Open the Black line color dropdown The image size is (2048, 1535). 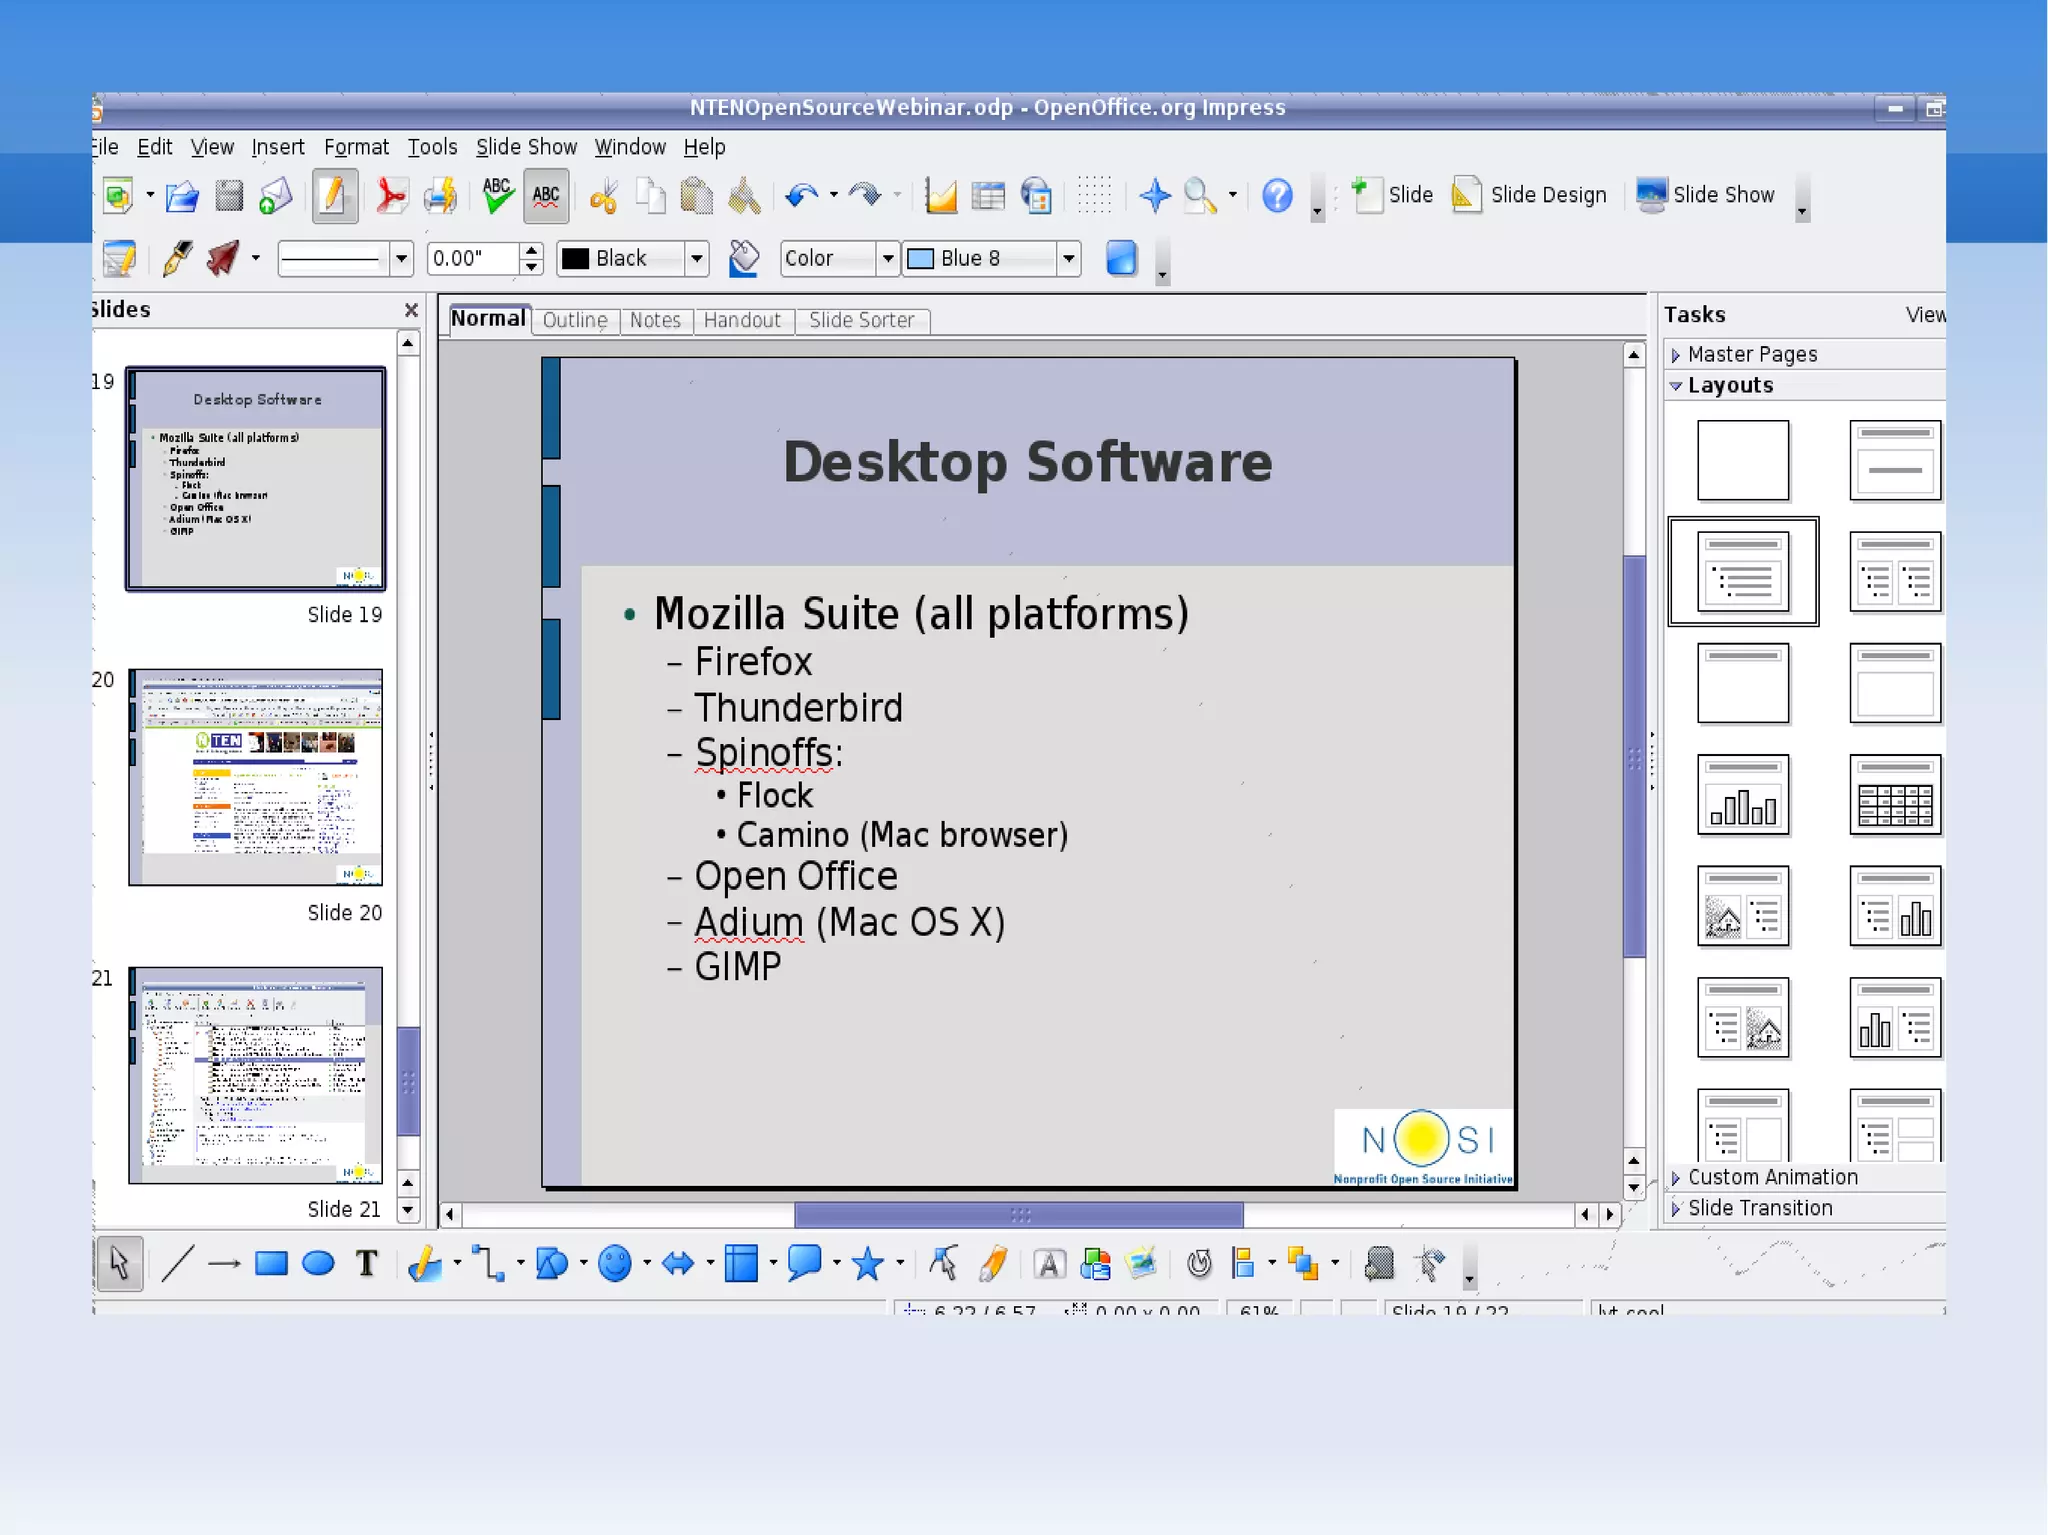pyautogui.click(x=697, y=259)
